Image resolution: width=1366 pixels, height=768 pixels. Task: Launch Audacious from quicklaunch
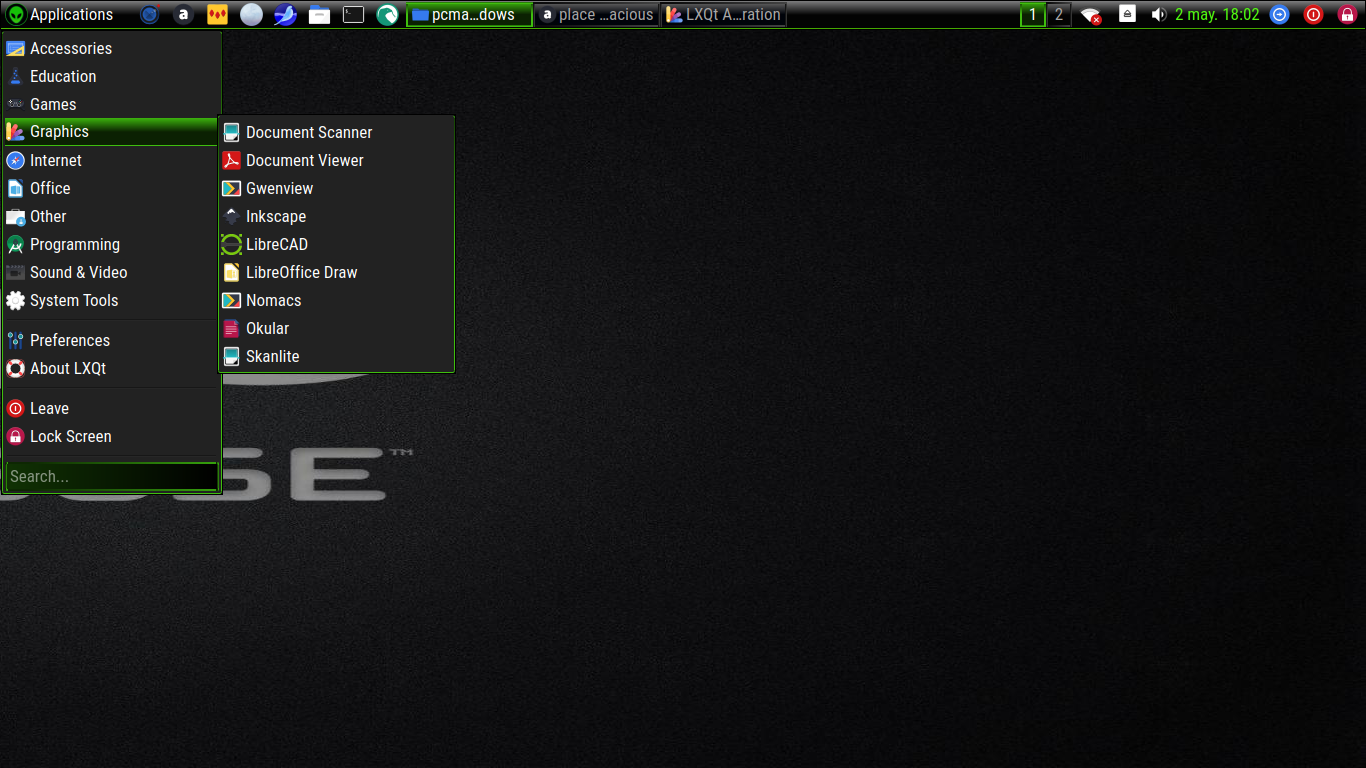183,15
